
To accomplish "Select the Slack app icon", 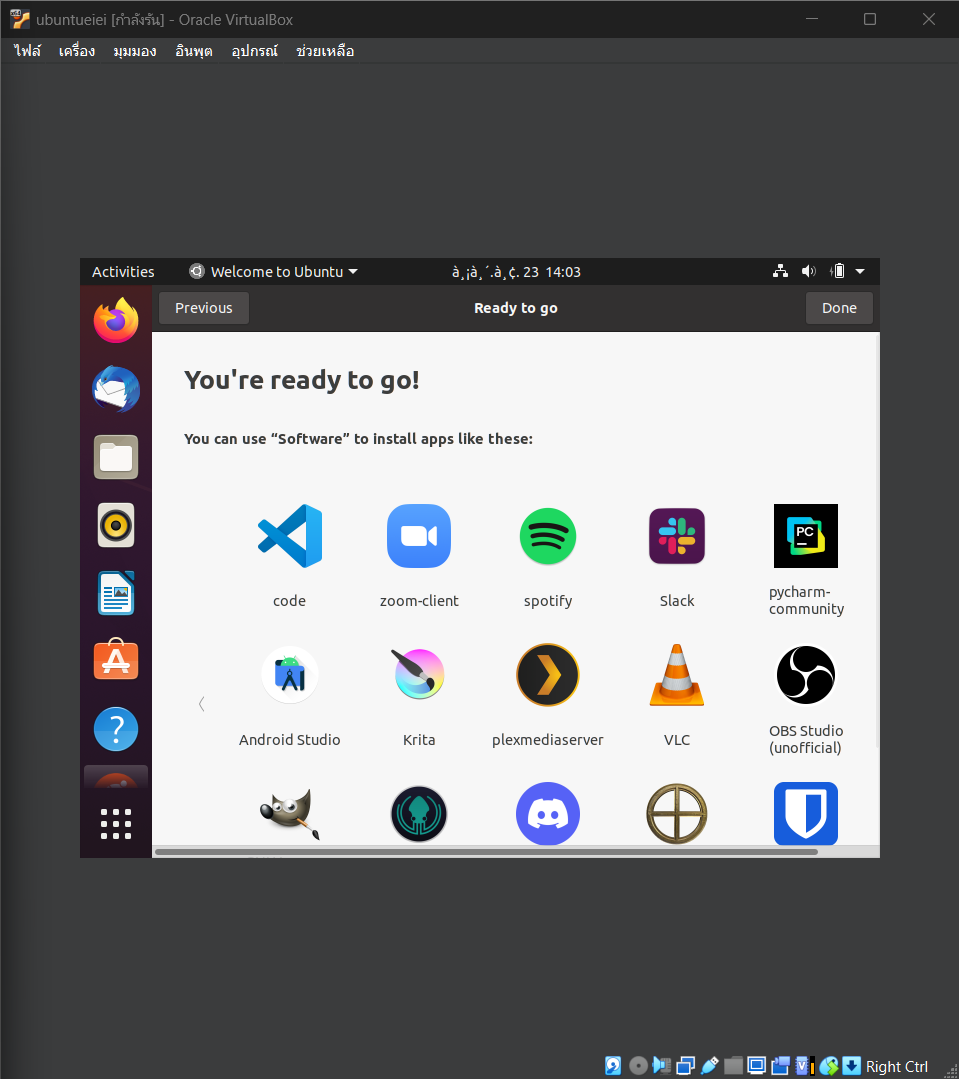I will [x=676, y=536].
